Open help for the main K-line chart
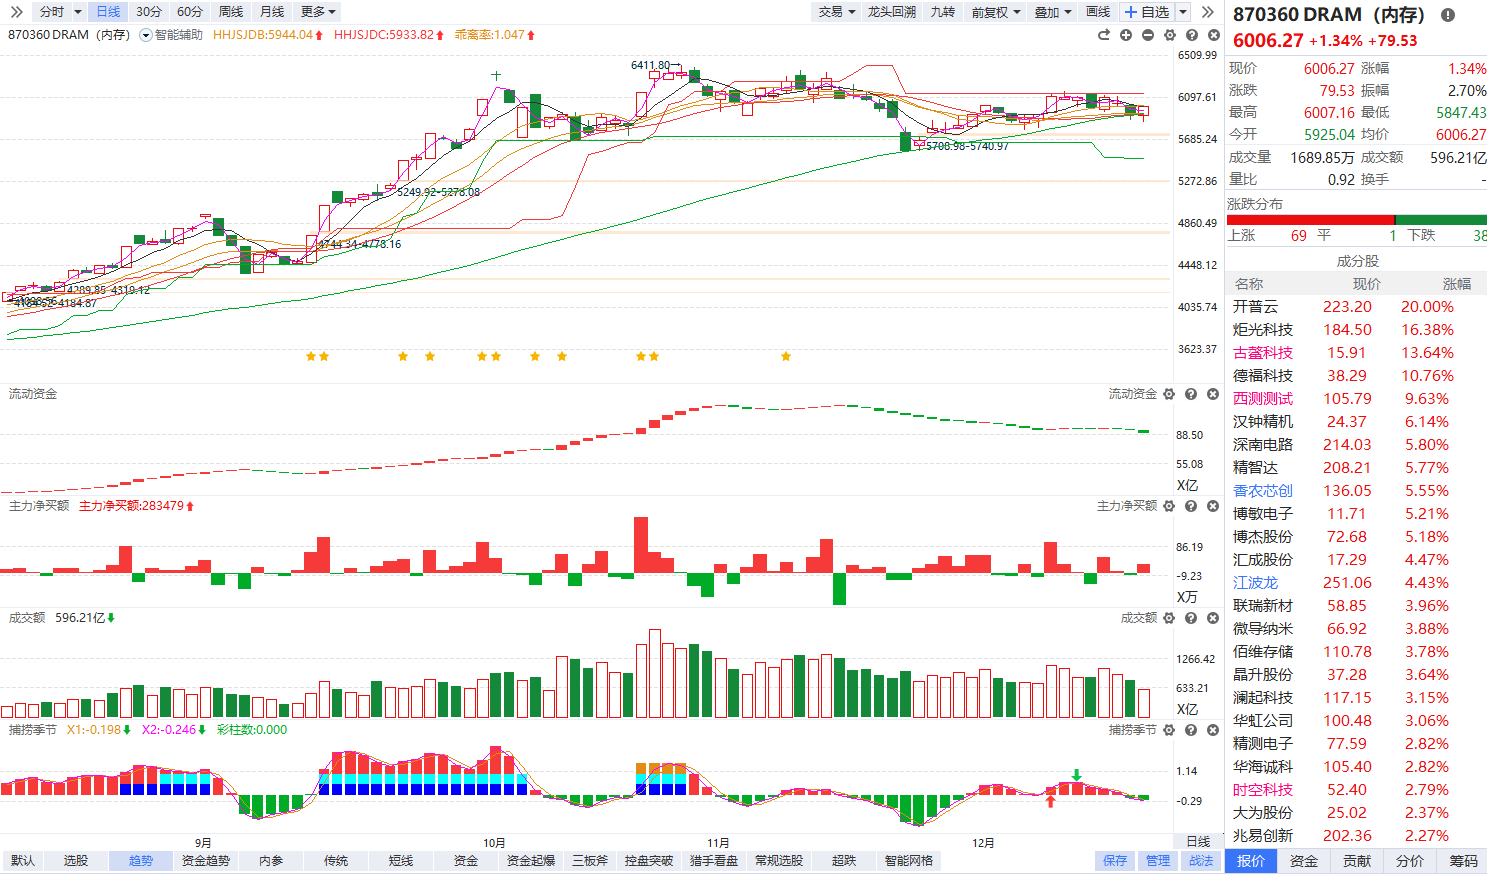This screenshot has width=1487, height=875. 1192,35
